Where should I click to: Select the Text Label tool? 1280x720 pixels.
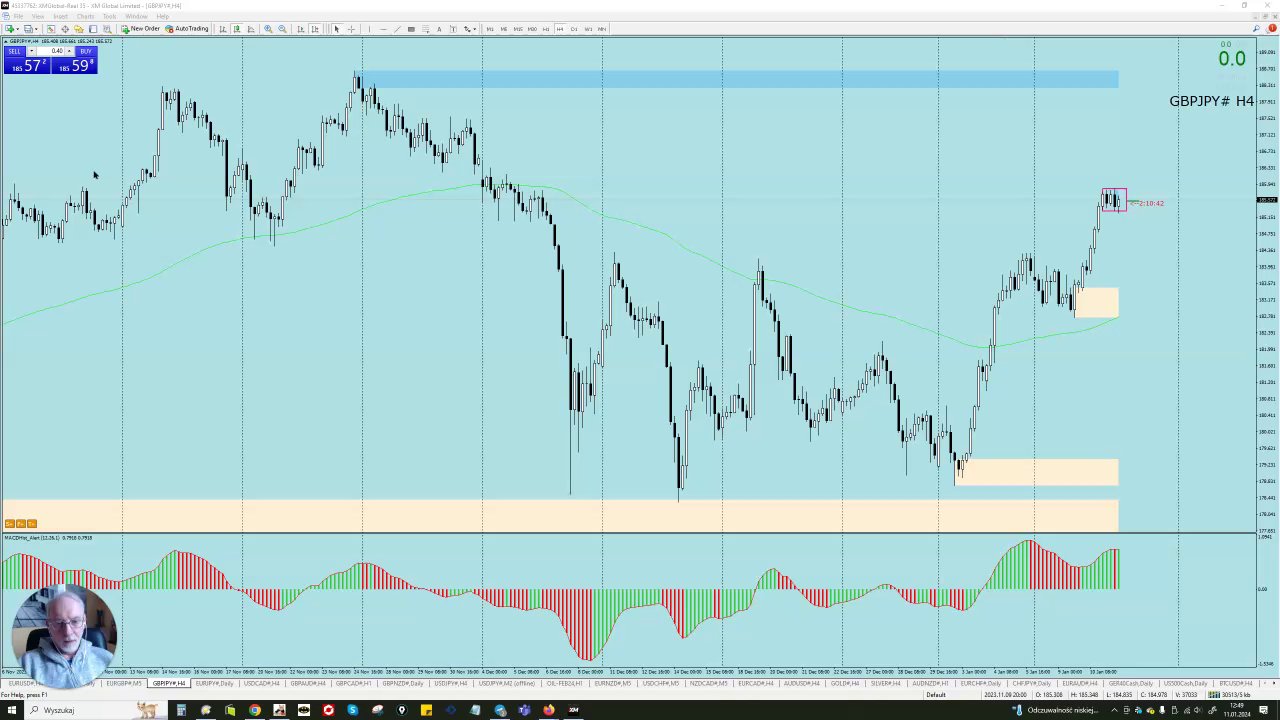453,29
